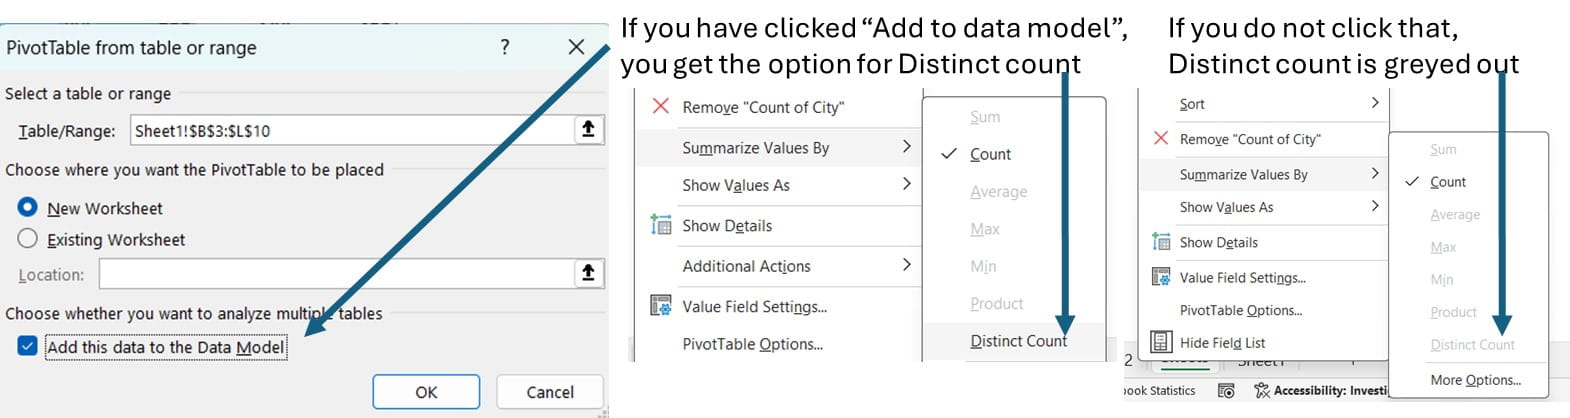Click the red X icon below Sort
The image size is (1570, 418).
1160,138
